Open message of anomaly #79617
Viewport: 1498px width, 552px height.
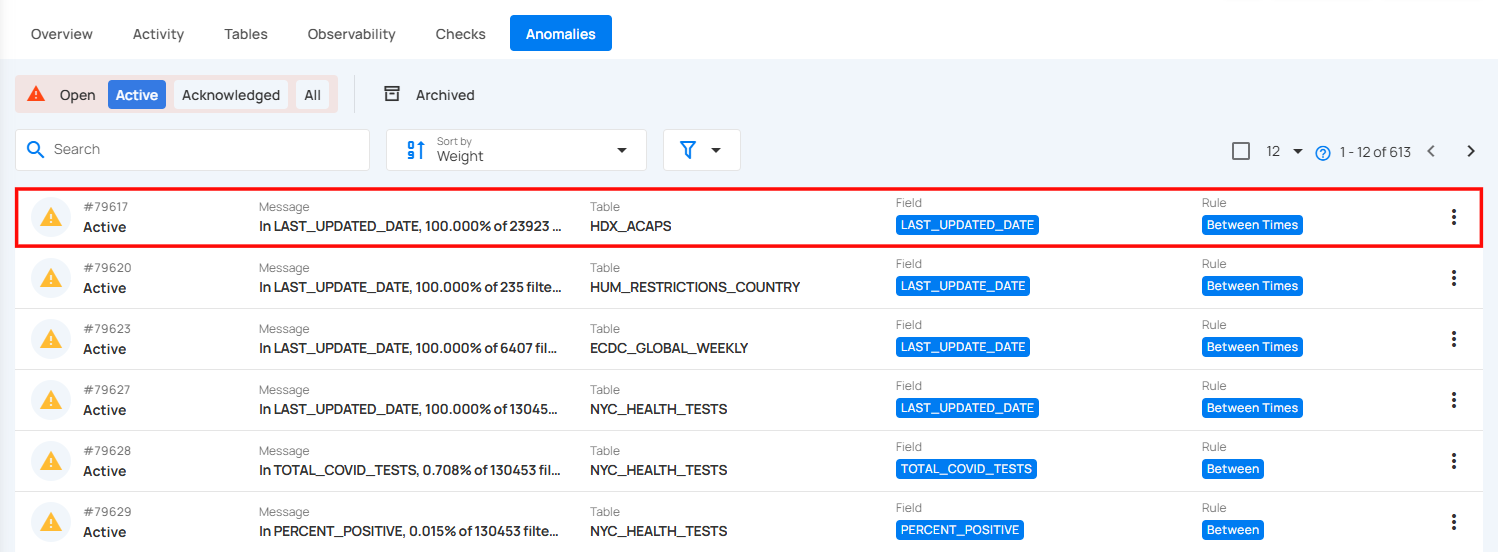[410, 226]
